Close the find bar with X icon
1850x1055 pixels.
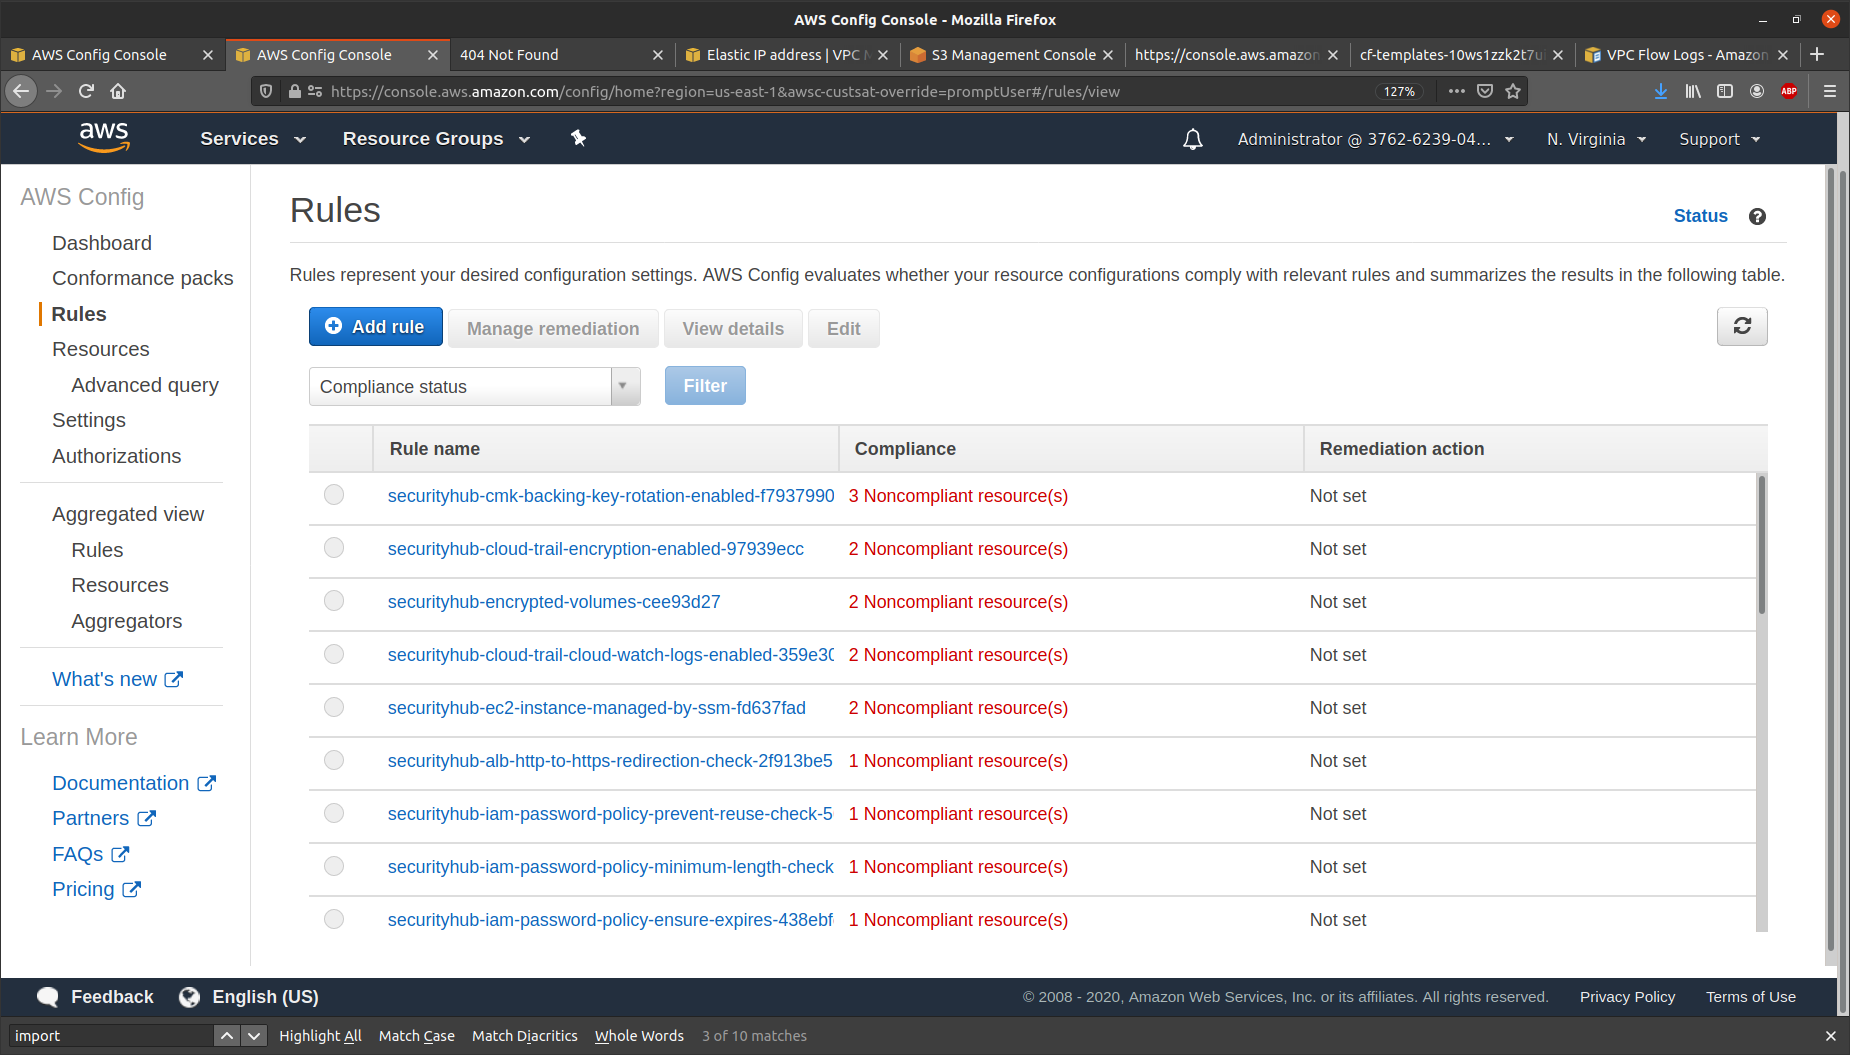click(1830, 1036)
